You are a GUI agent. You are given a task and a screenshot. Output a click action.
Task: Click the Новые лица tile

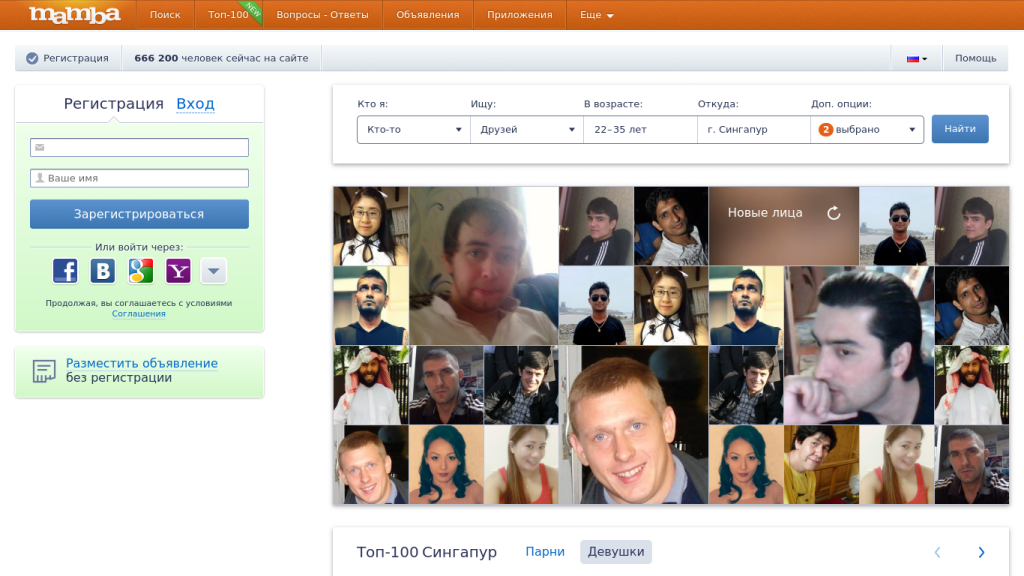point(784,226)
